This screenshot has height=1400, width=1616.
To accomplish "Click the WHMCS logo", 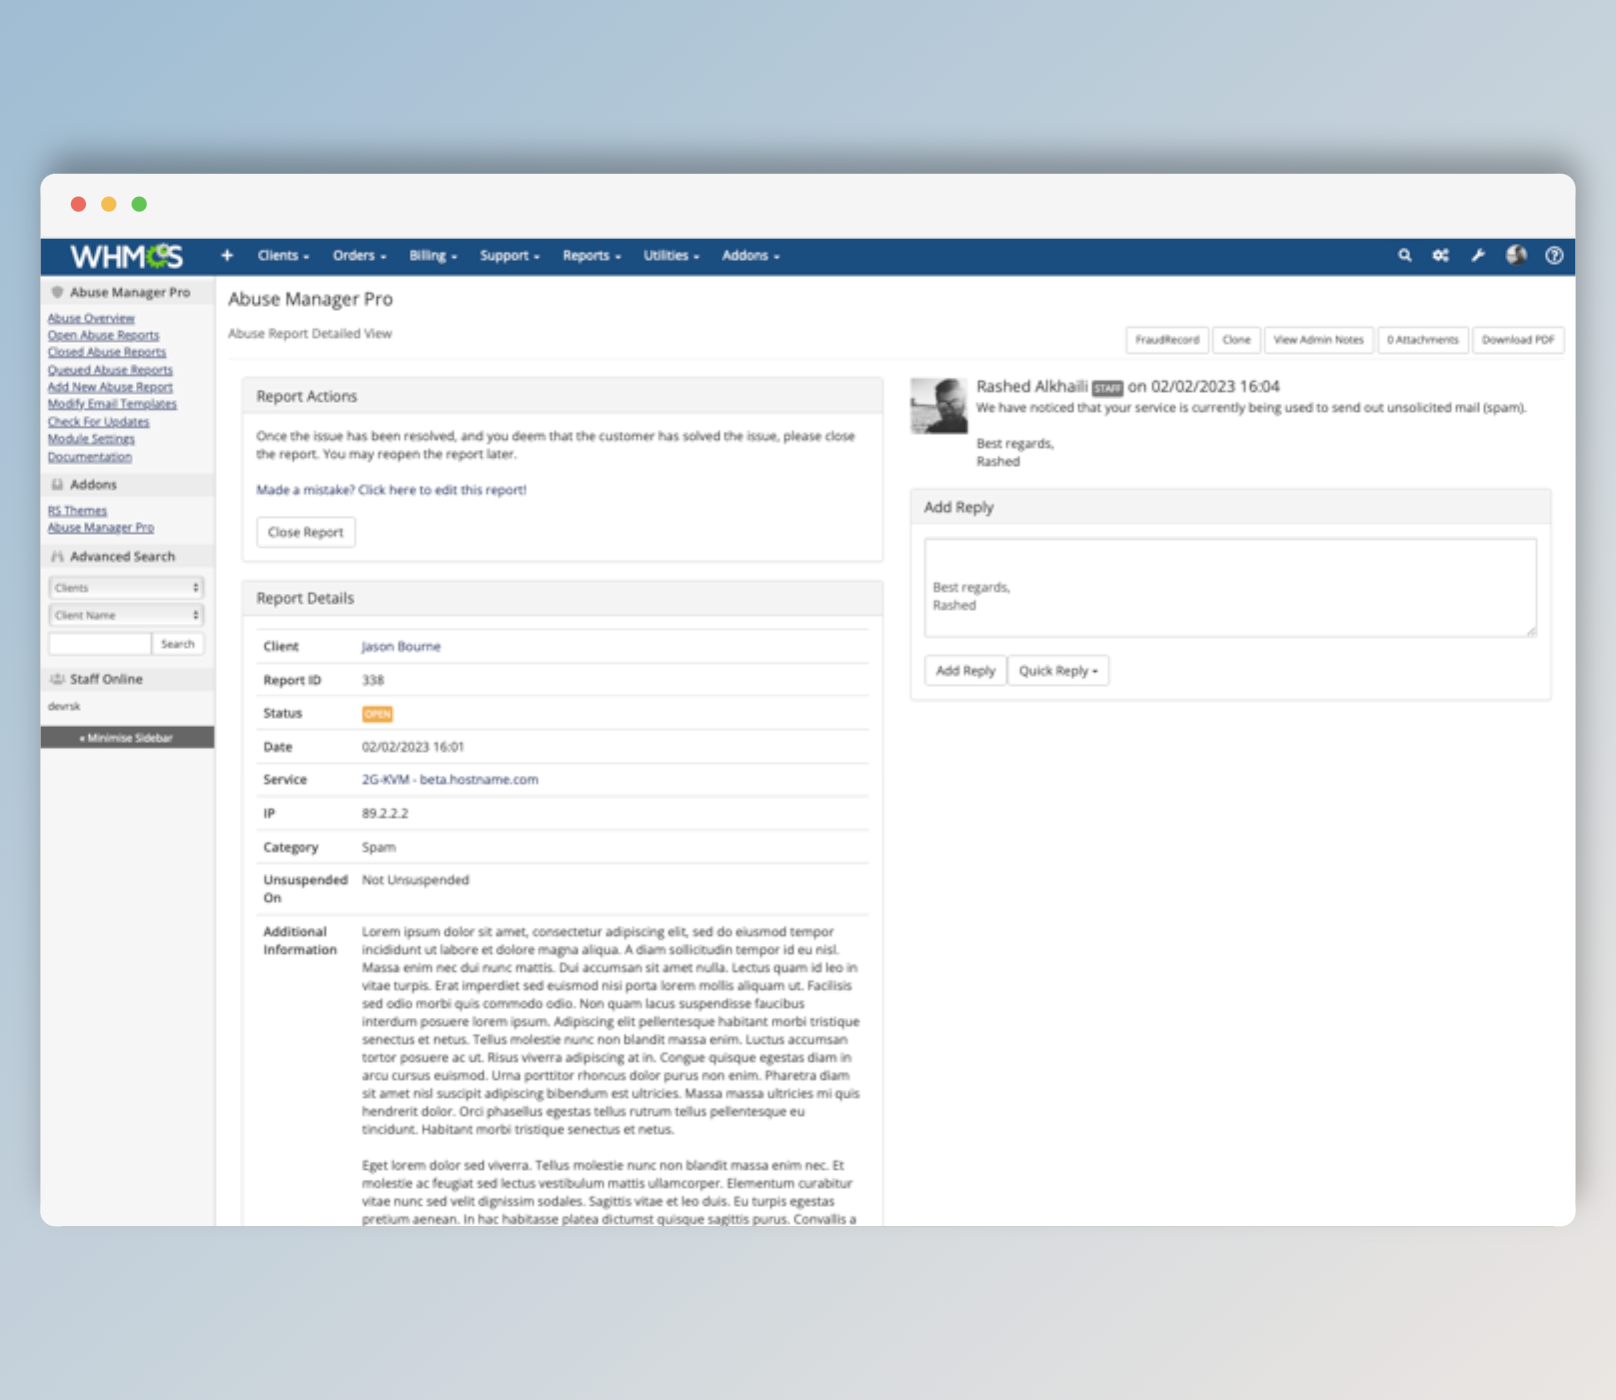I will (x=127, y=256).
